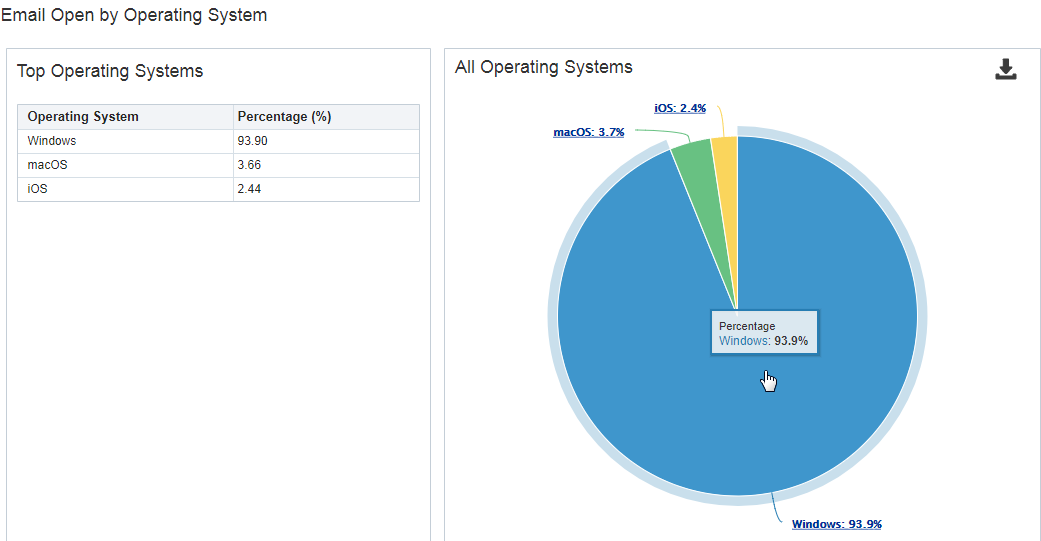Select the Windows cell in the table
This screenshot has height=541, width=1041.
[x=52, y=141]
